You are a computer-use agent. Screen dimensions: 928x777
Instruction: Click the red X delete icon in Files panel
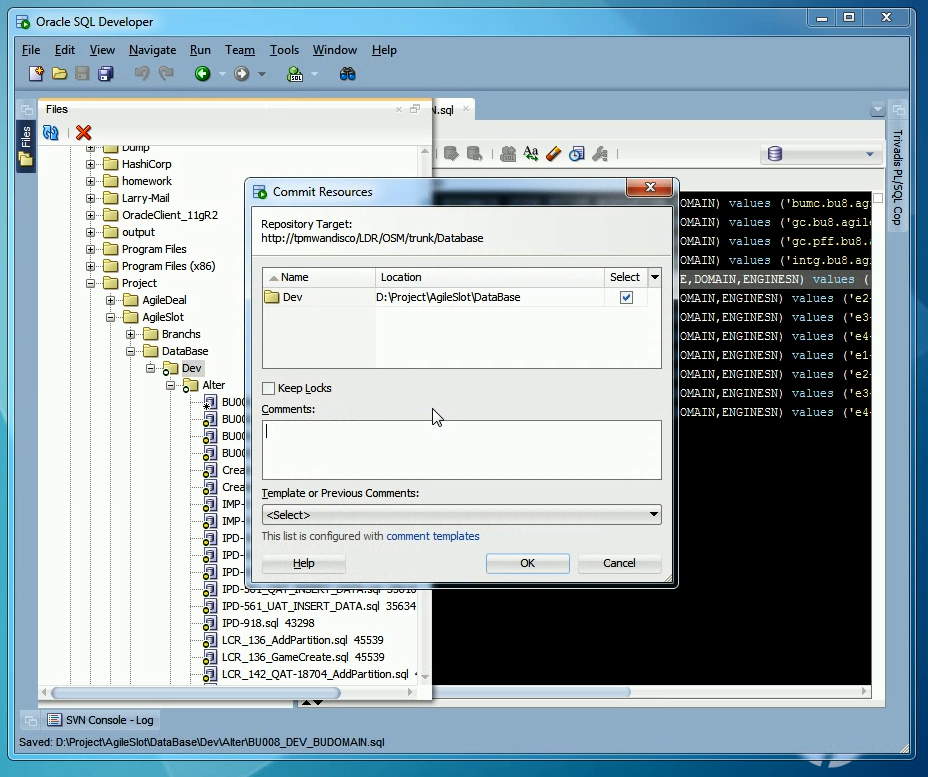(83, 133)
